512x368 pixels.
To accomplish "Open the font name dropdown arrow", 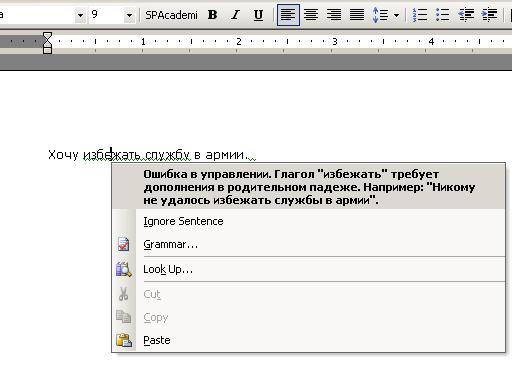I will (x=80, y=15).
